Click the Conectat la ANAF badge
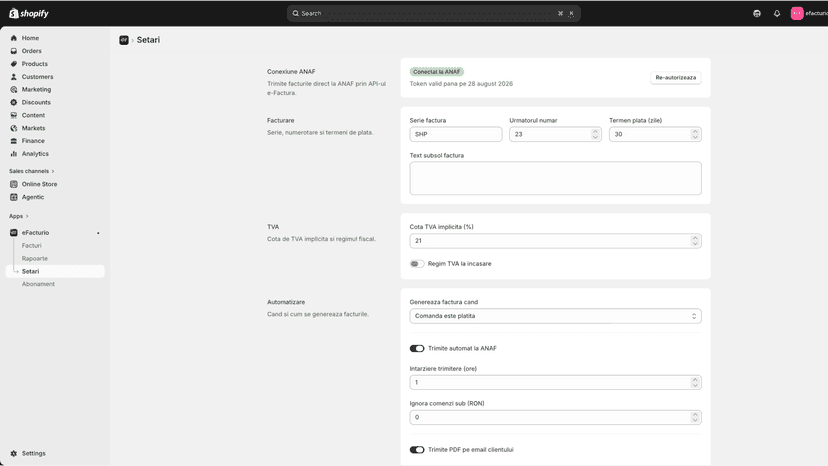This screenshot has height=466, width=828. point(437,72)
